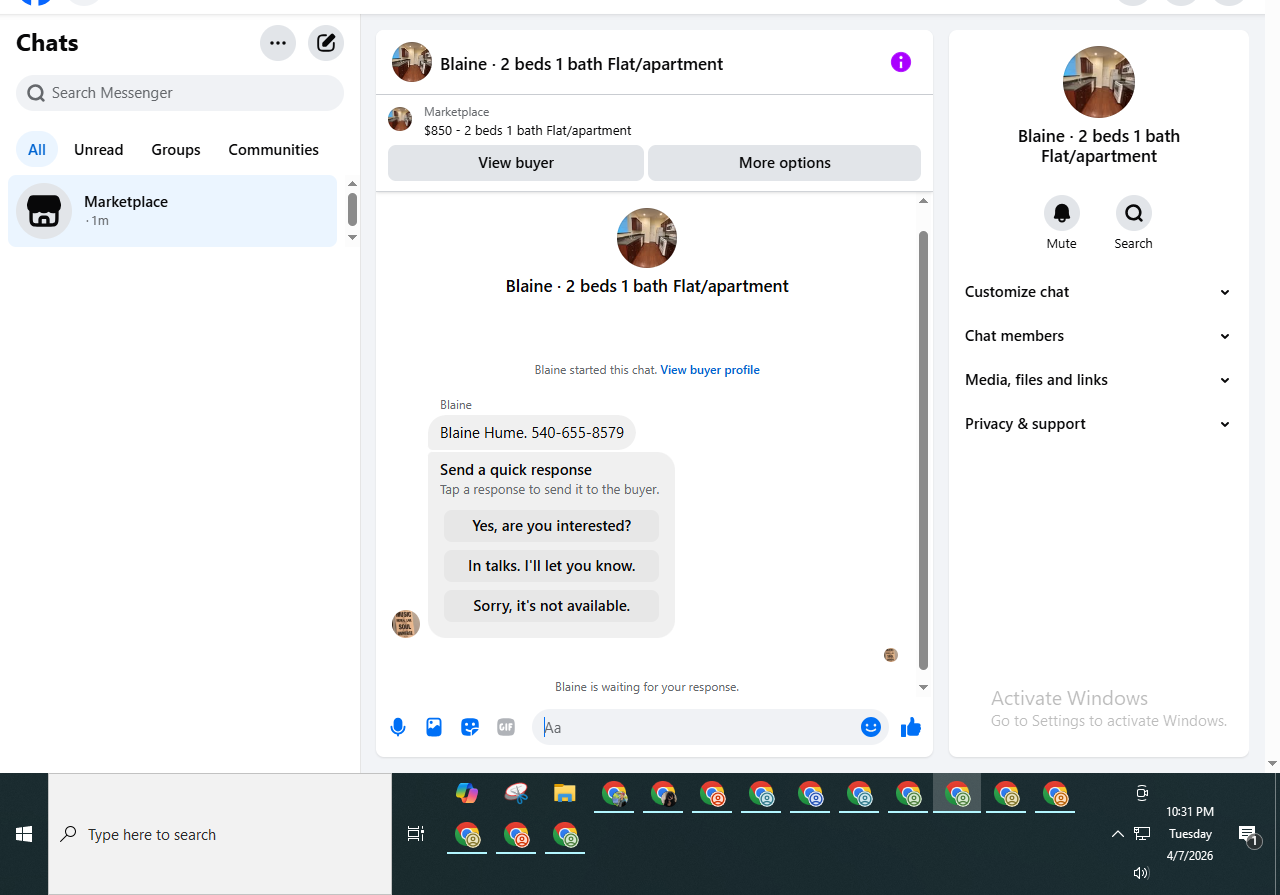Expand the Privacy & support section
The height and width of the screenshot is (895, 1280).
(1099, 424)
